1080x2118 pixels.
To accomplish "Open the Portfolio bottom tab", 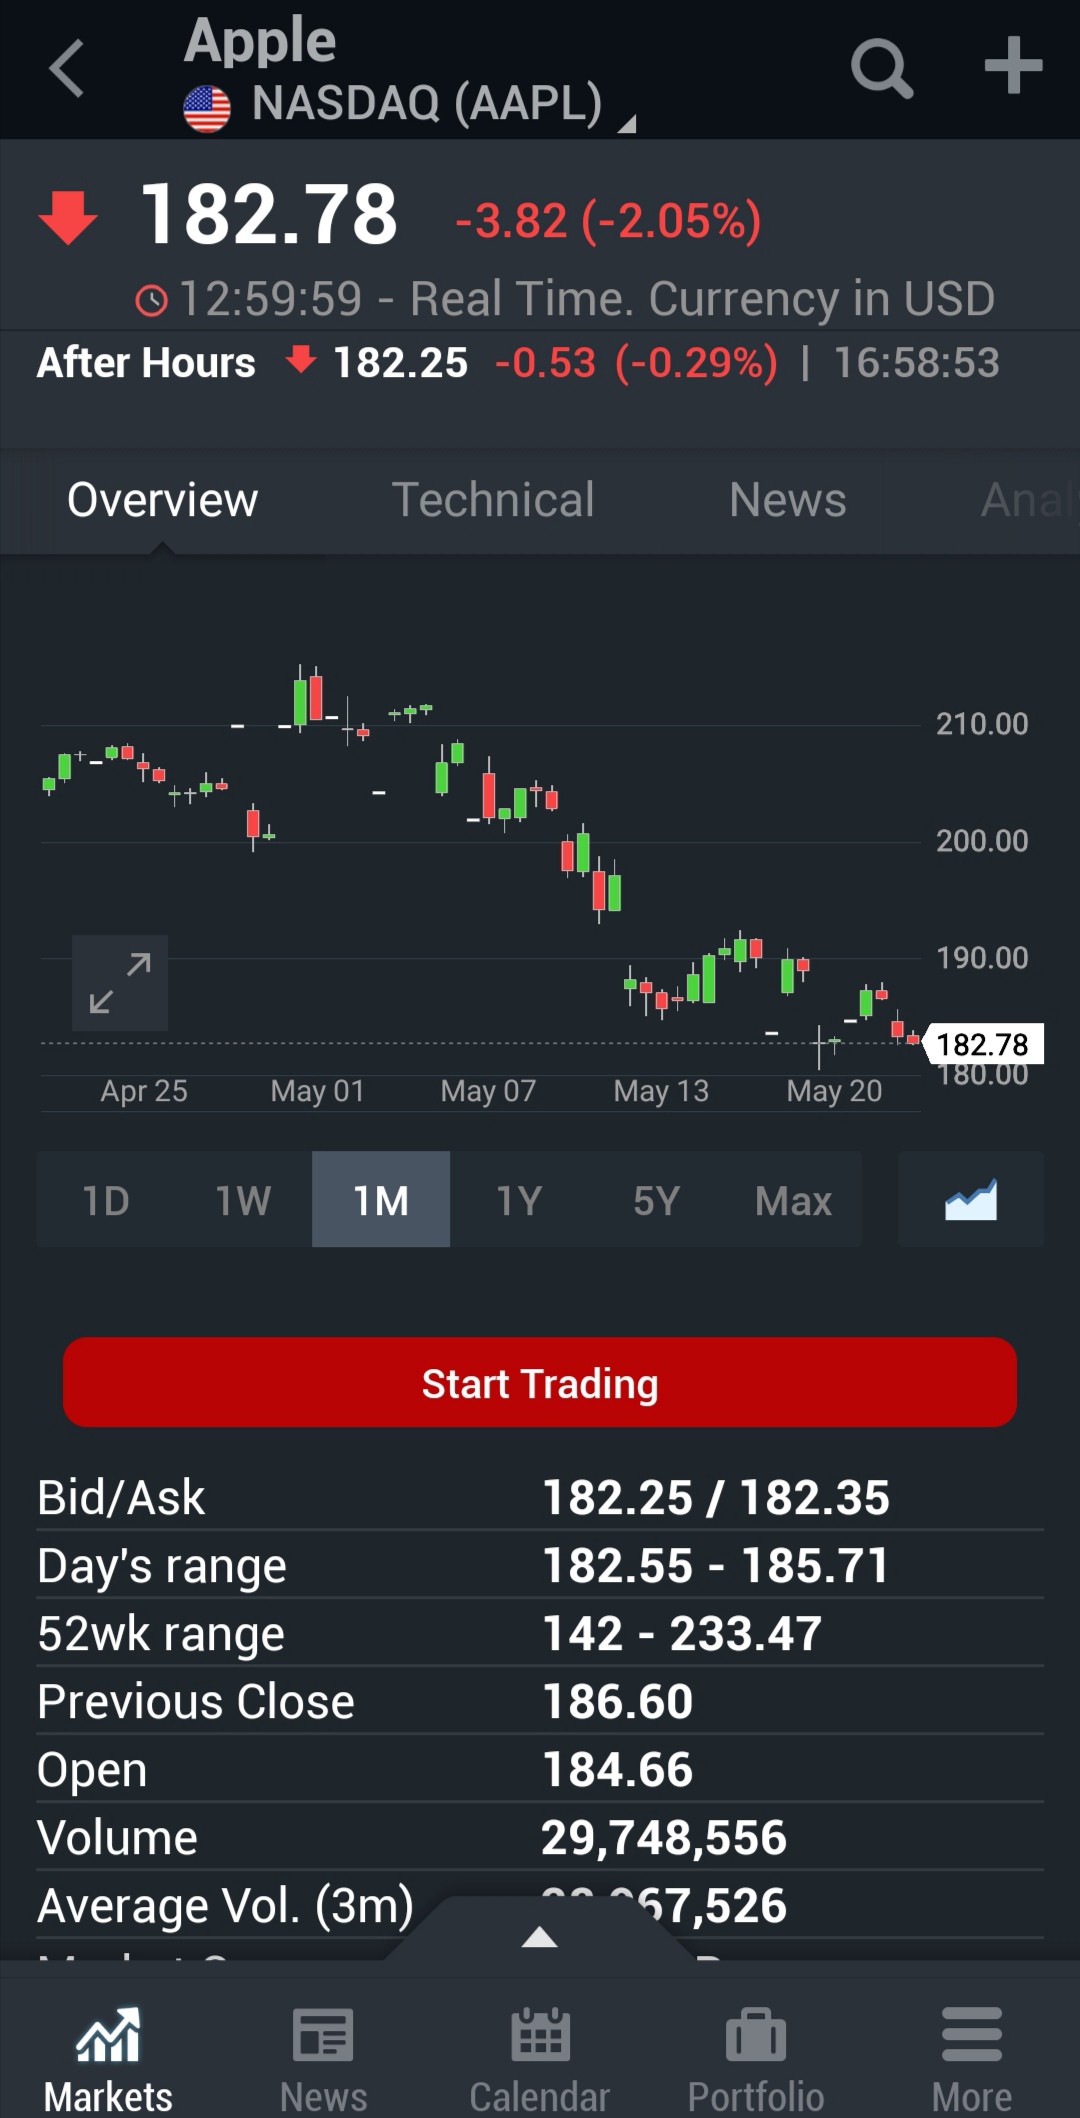I will 756,2058.
